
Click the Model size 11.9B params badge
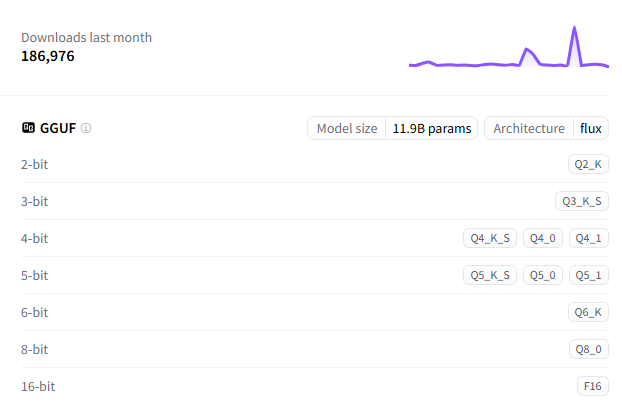coord(392,128)
